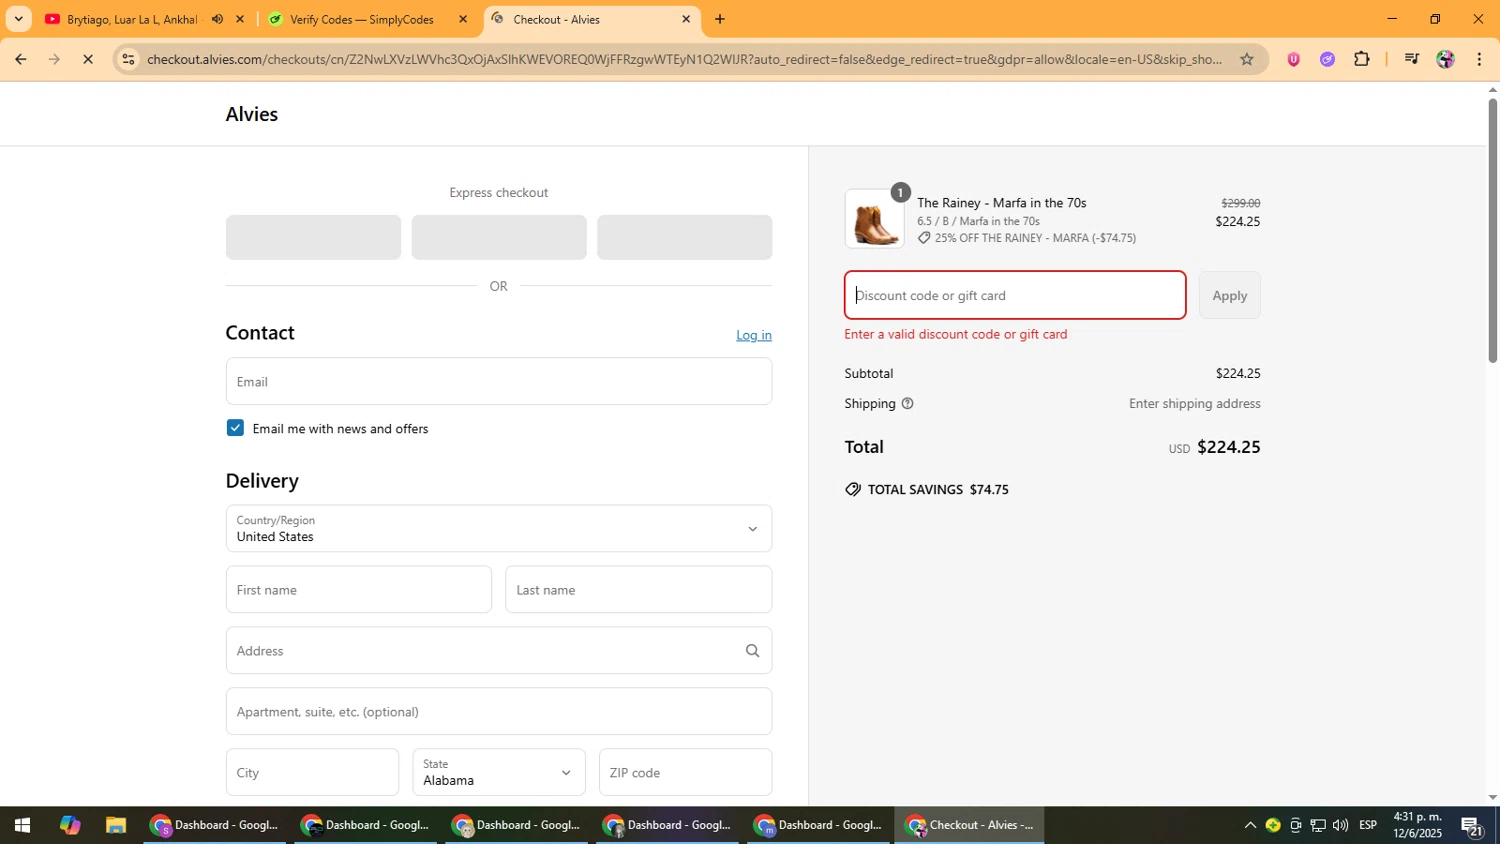Screen dimensions: 1500x844
Task: Click the price $224.25 total
Action: [x=1229, y=447]
